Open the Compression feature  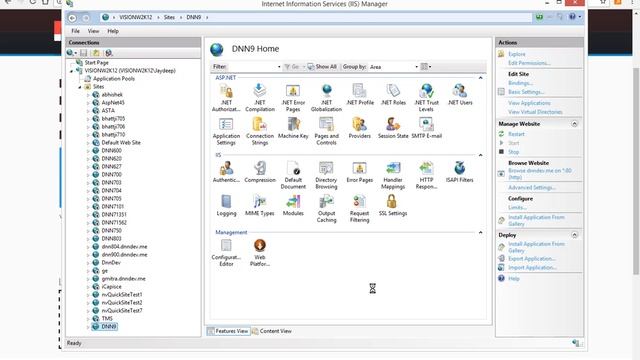coord(260,172)
